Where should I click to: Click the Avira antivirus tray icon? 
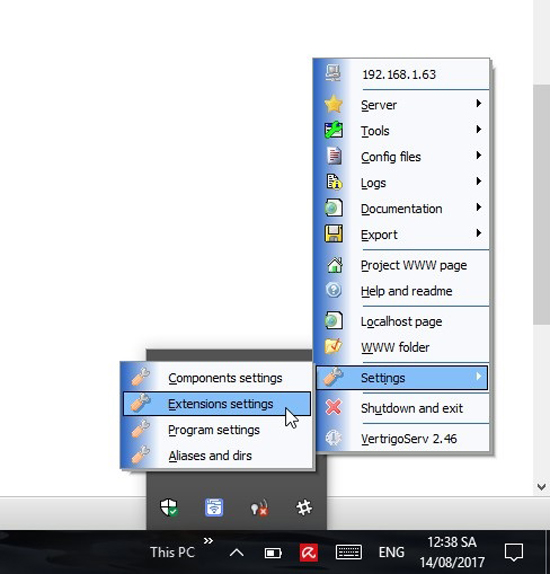pyautogui.click(x=309, y=552)
